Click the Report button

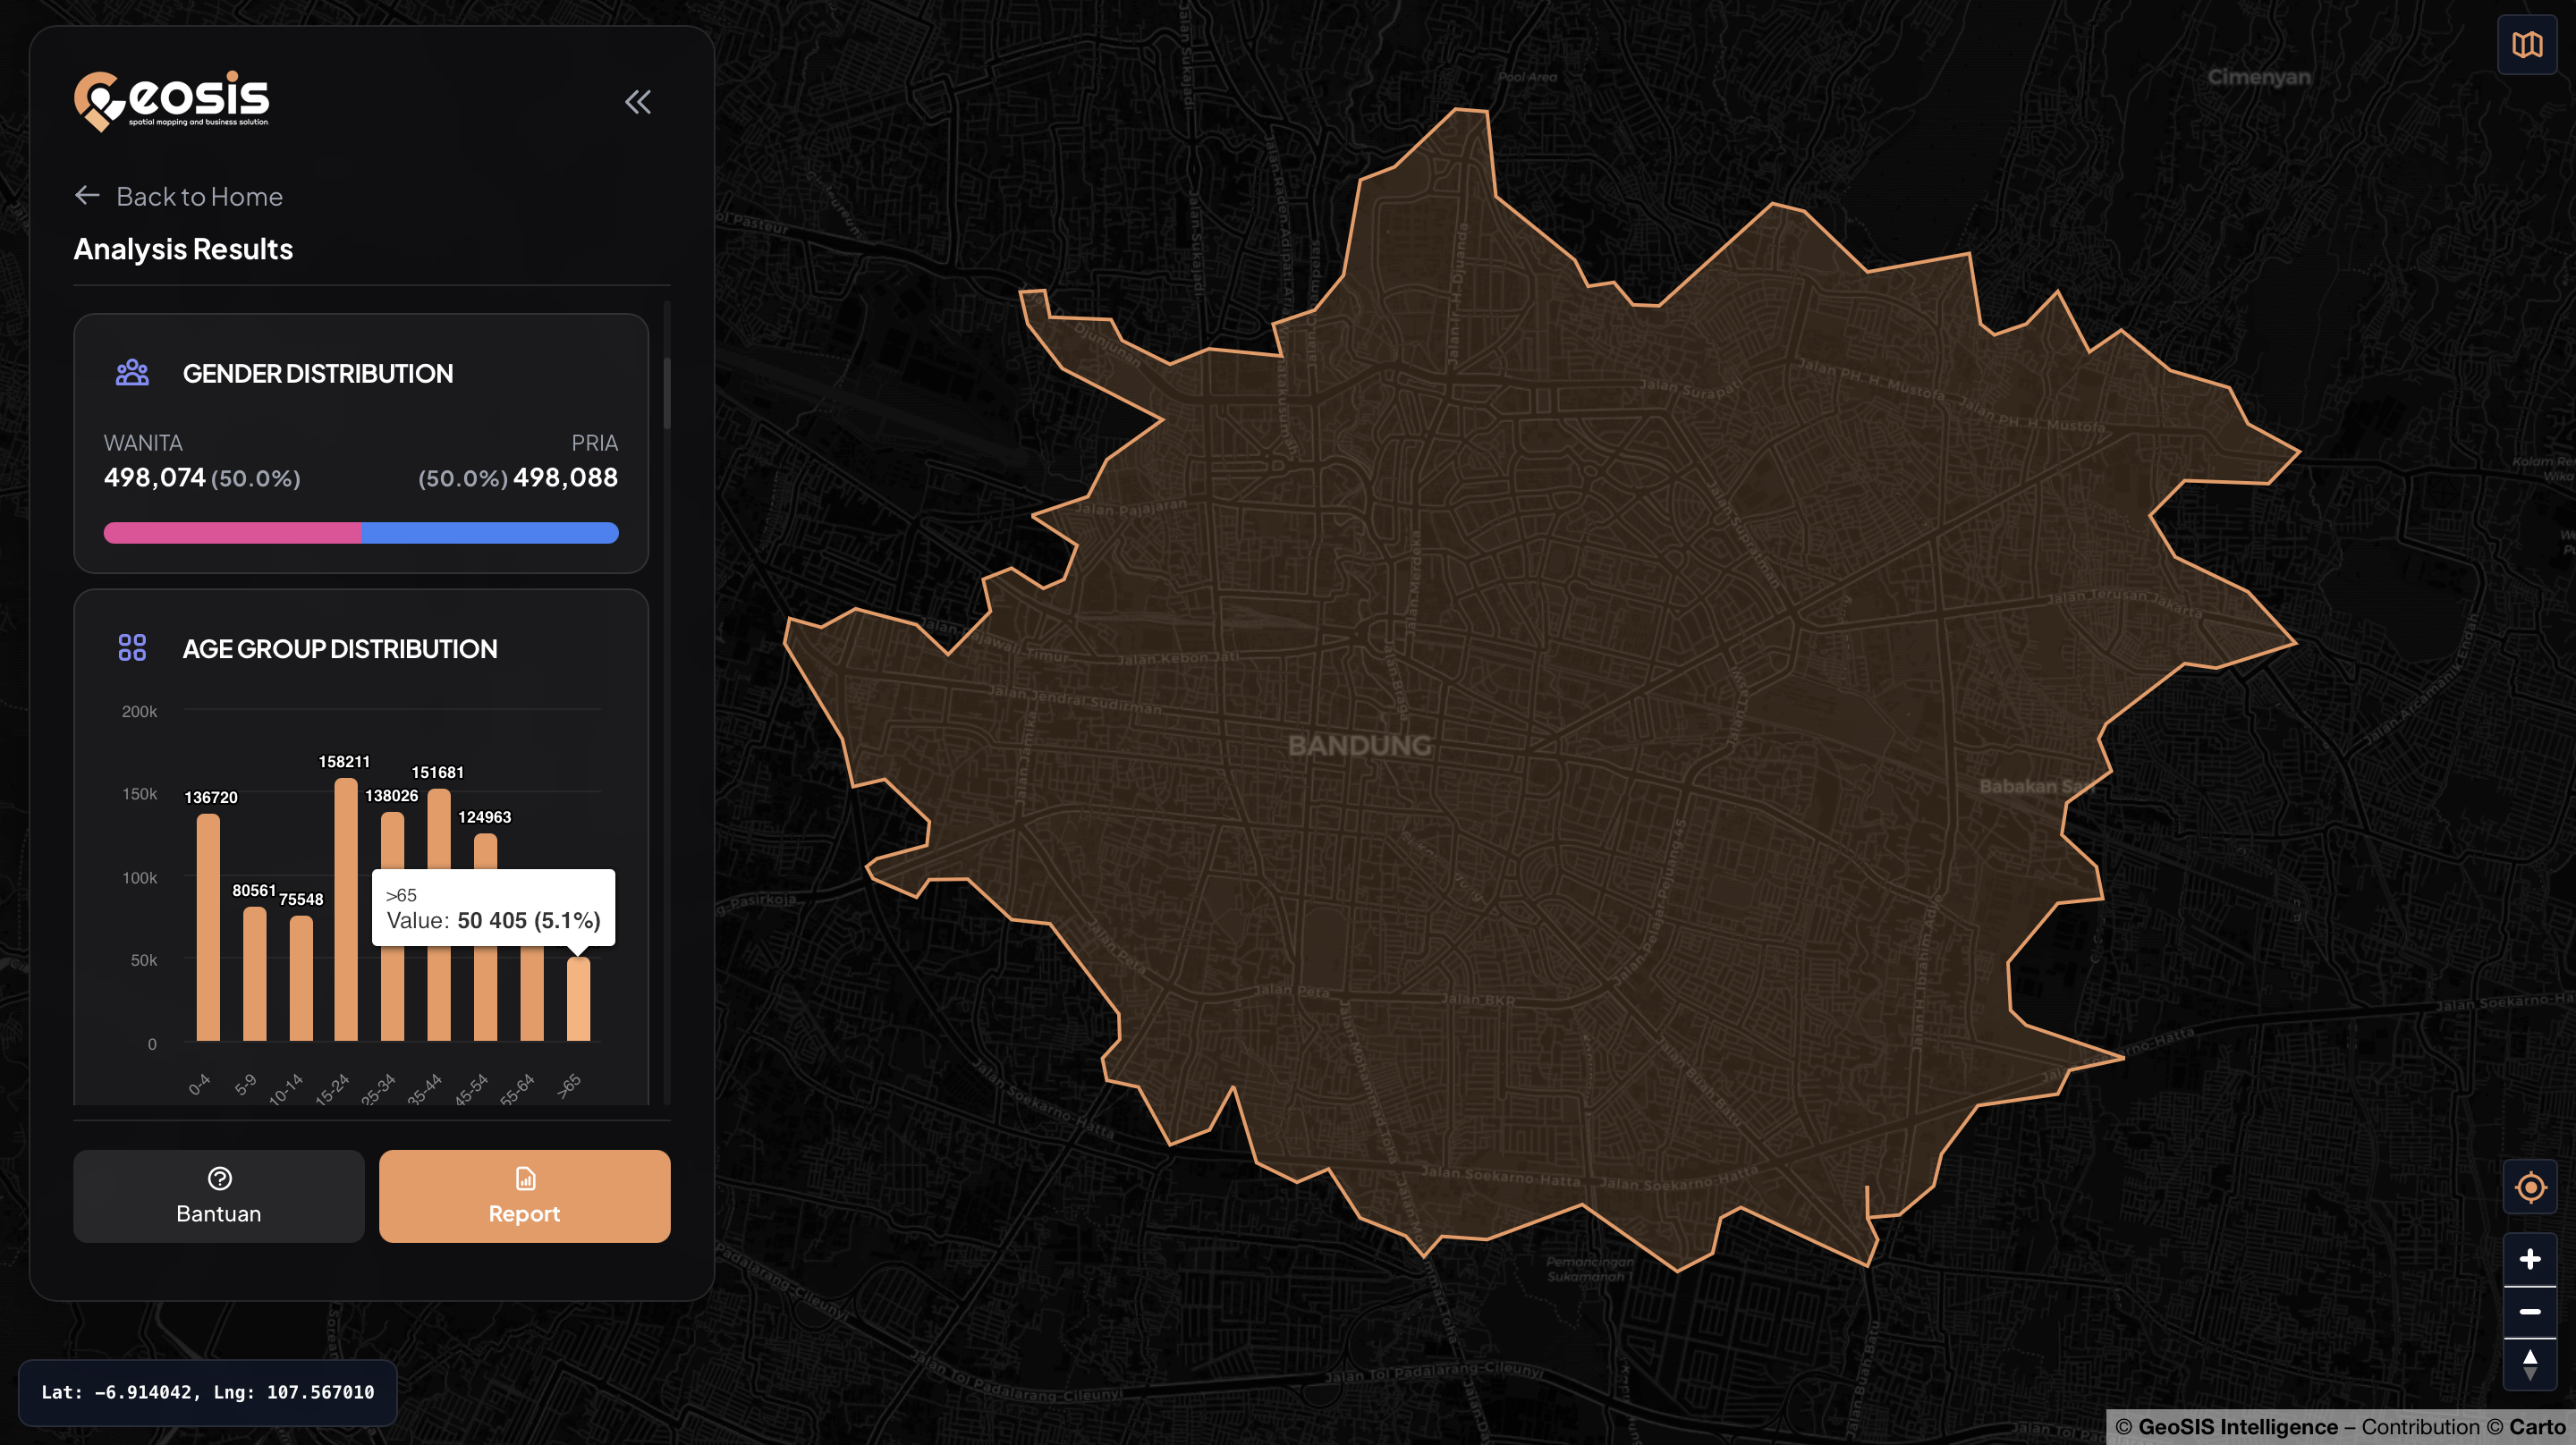(x=525, y=1196)
